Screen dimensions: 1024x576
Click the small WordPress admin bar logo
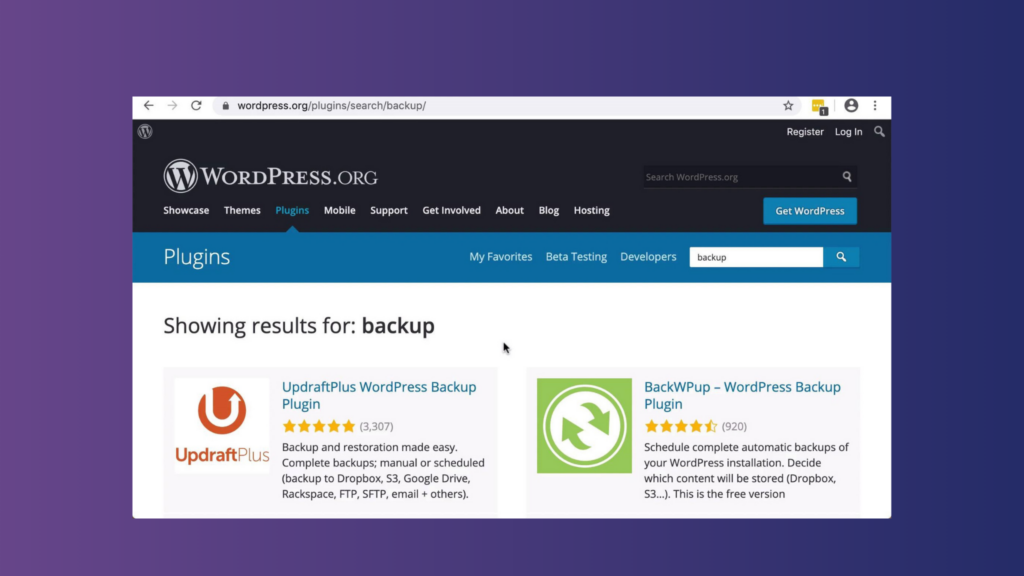145,131
